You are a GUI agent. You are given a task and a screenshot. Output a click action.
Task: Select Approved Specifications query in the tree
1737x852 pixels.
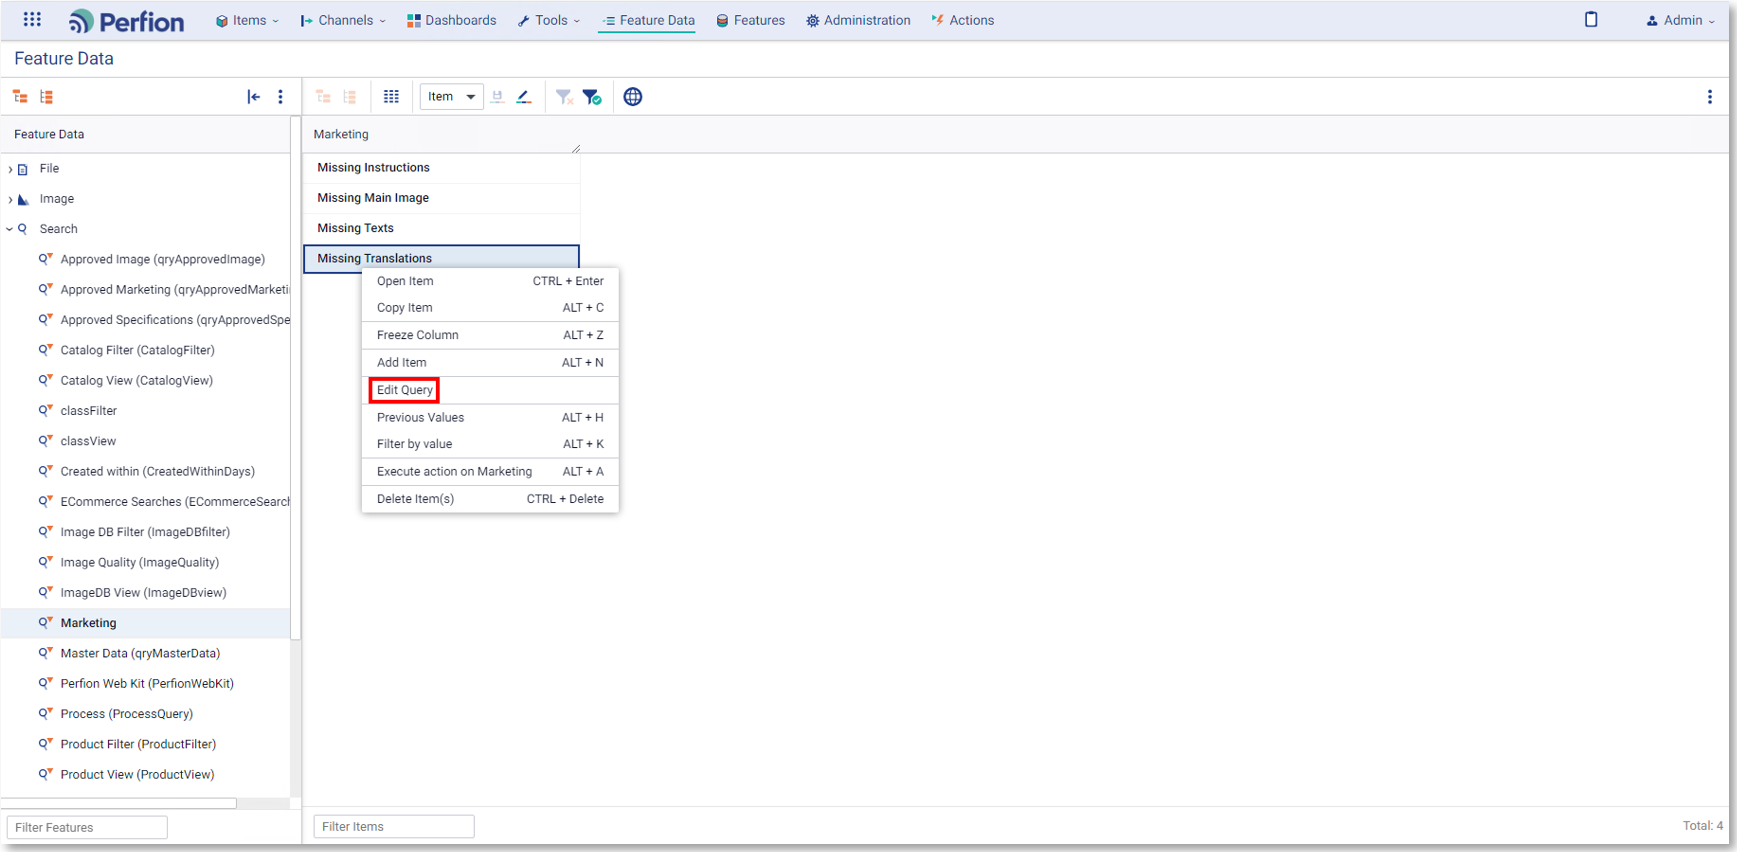coord(174,320)
